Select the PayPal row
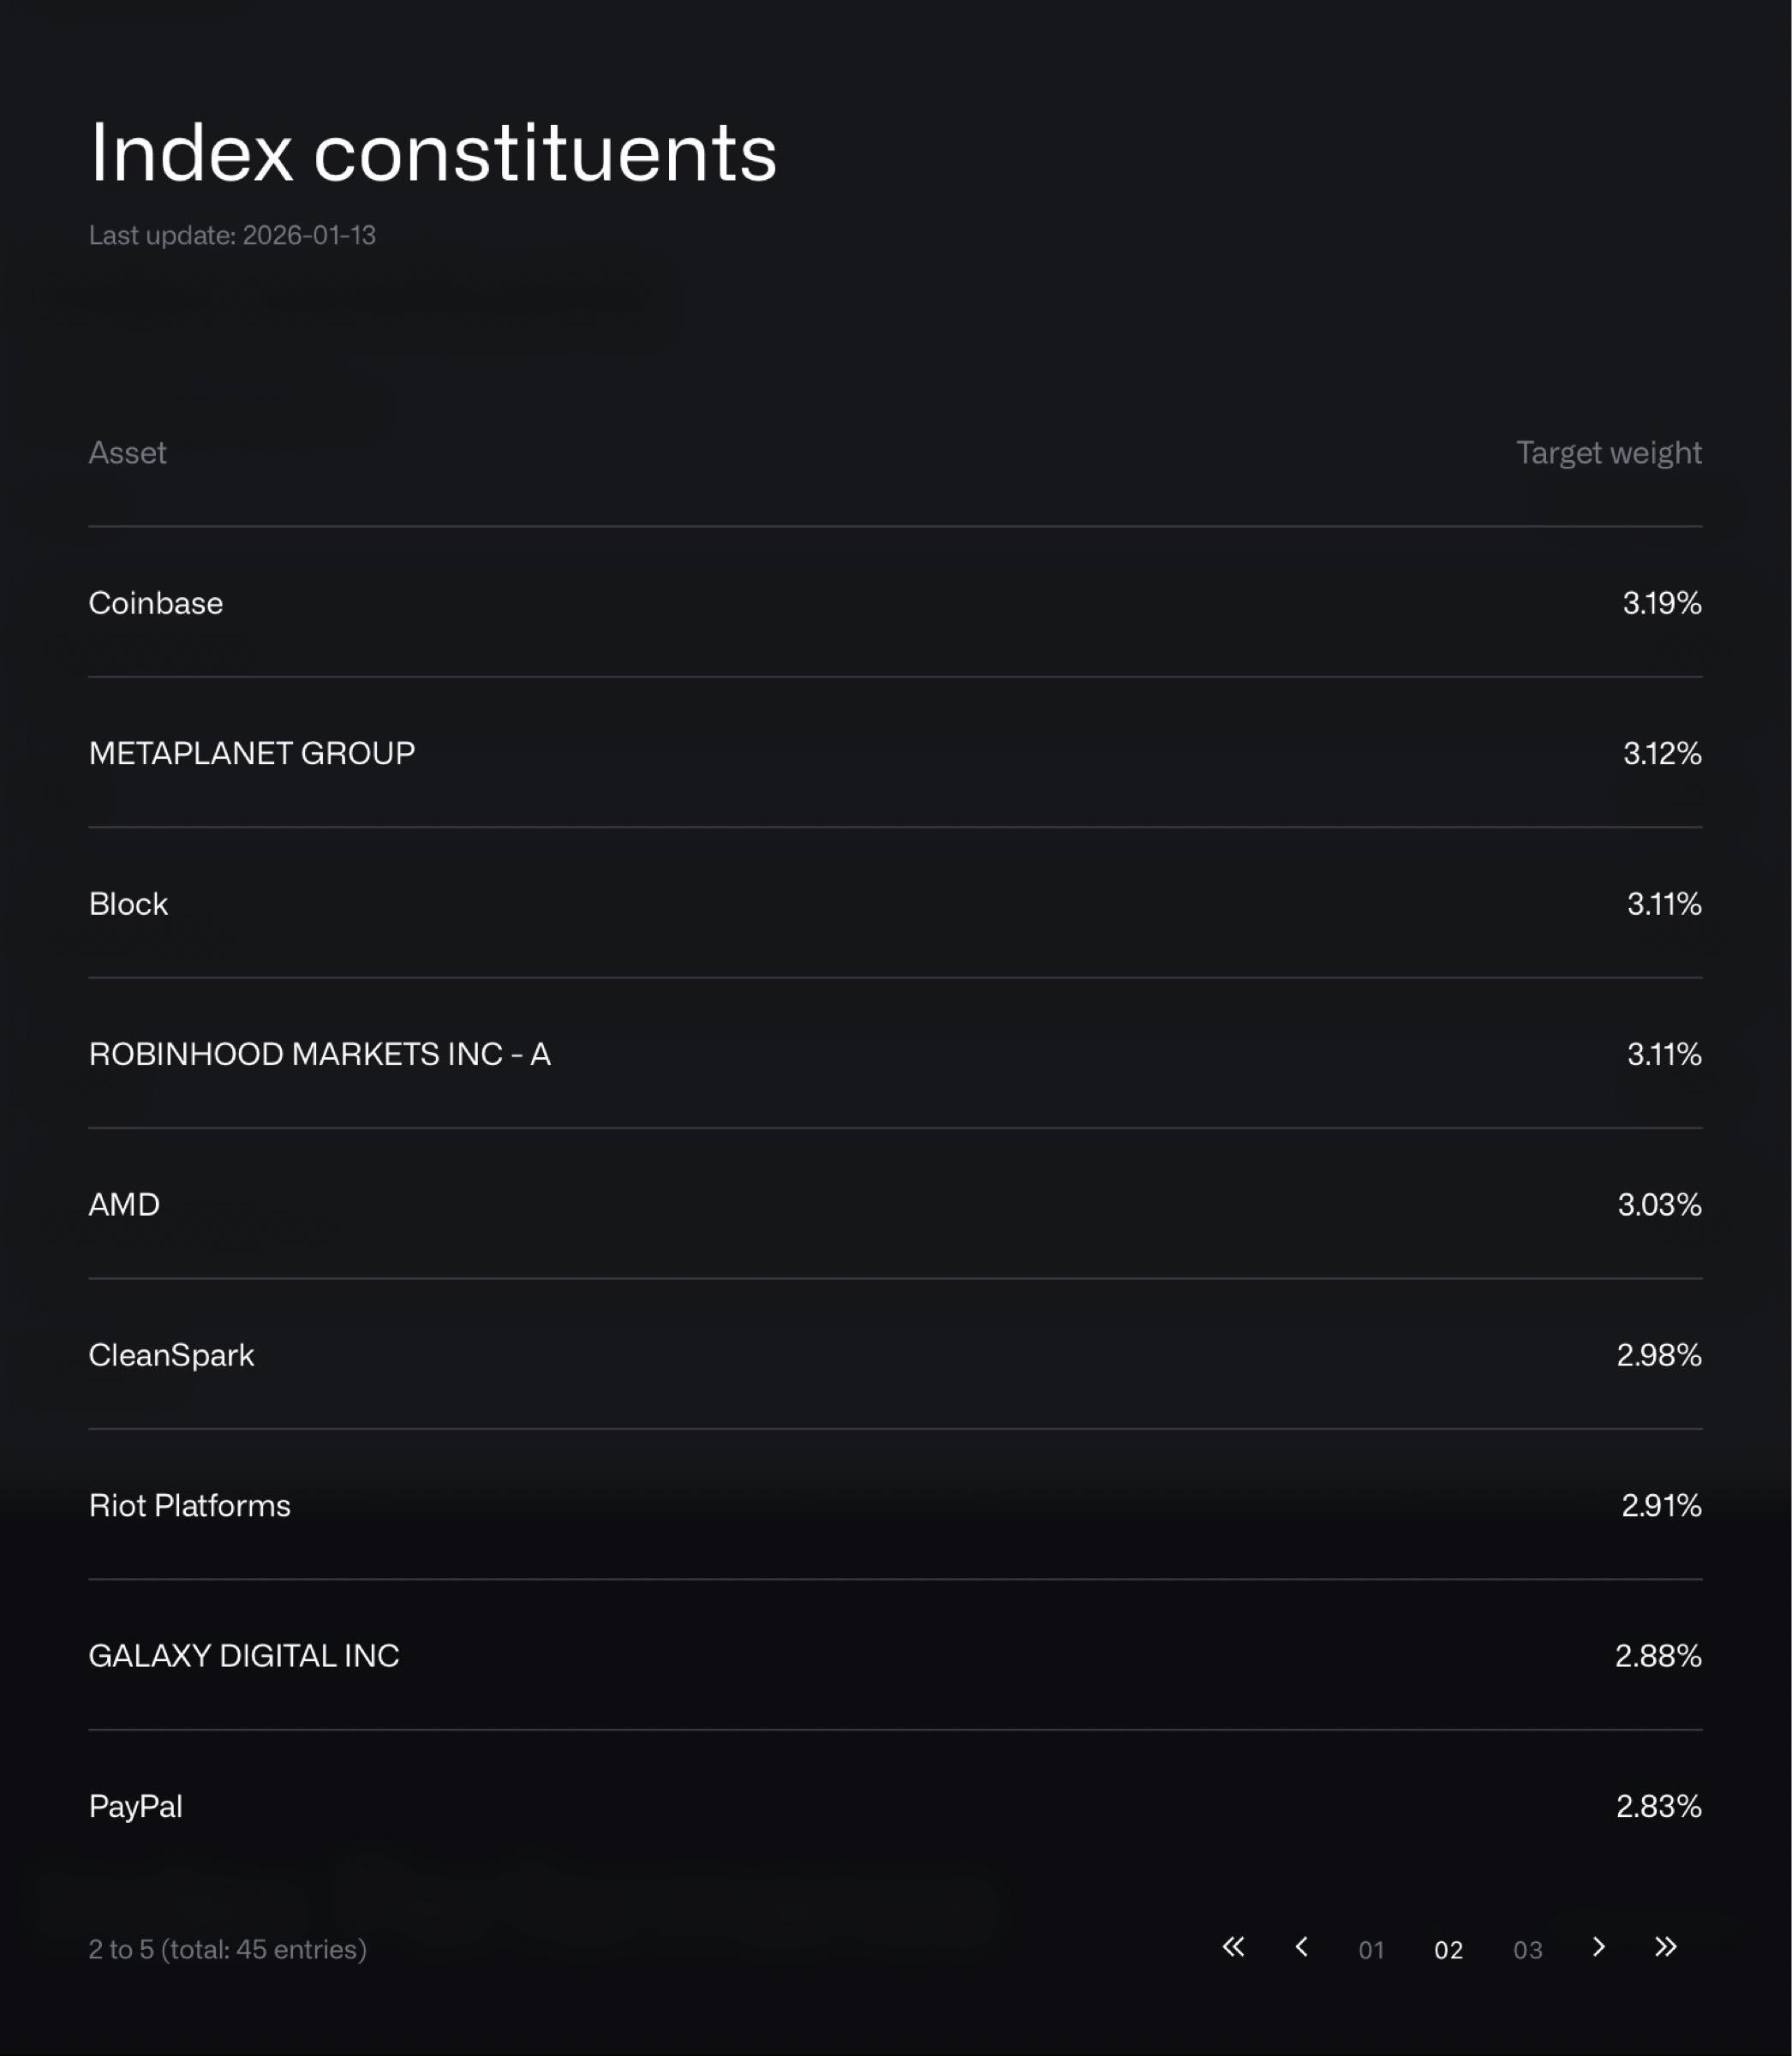1792x2056 pixels. tap(136, 1806)
